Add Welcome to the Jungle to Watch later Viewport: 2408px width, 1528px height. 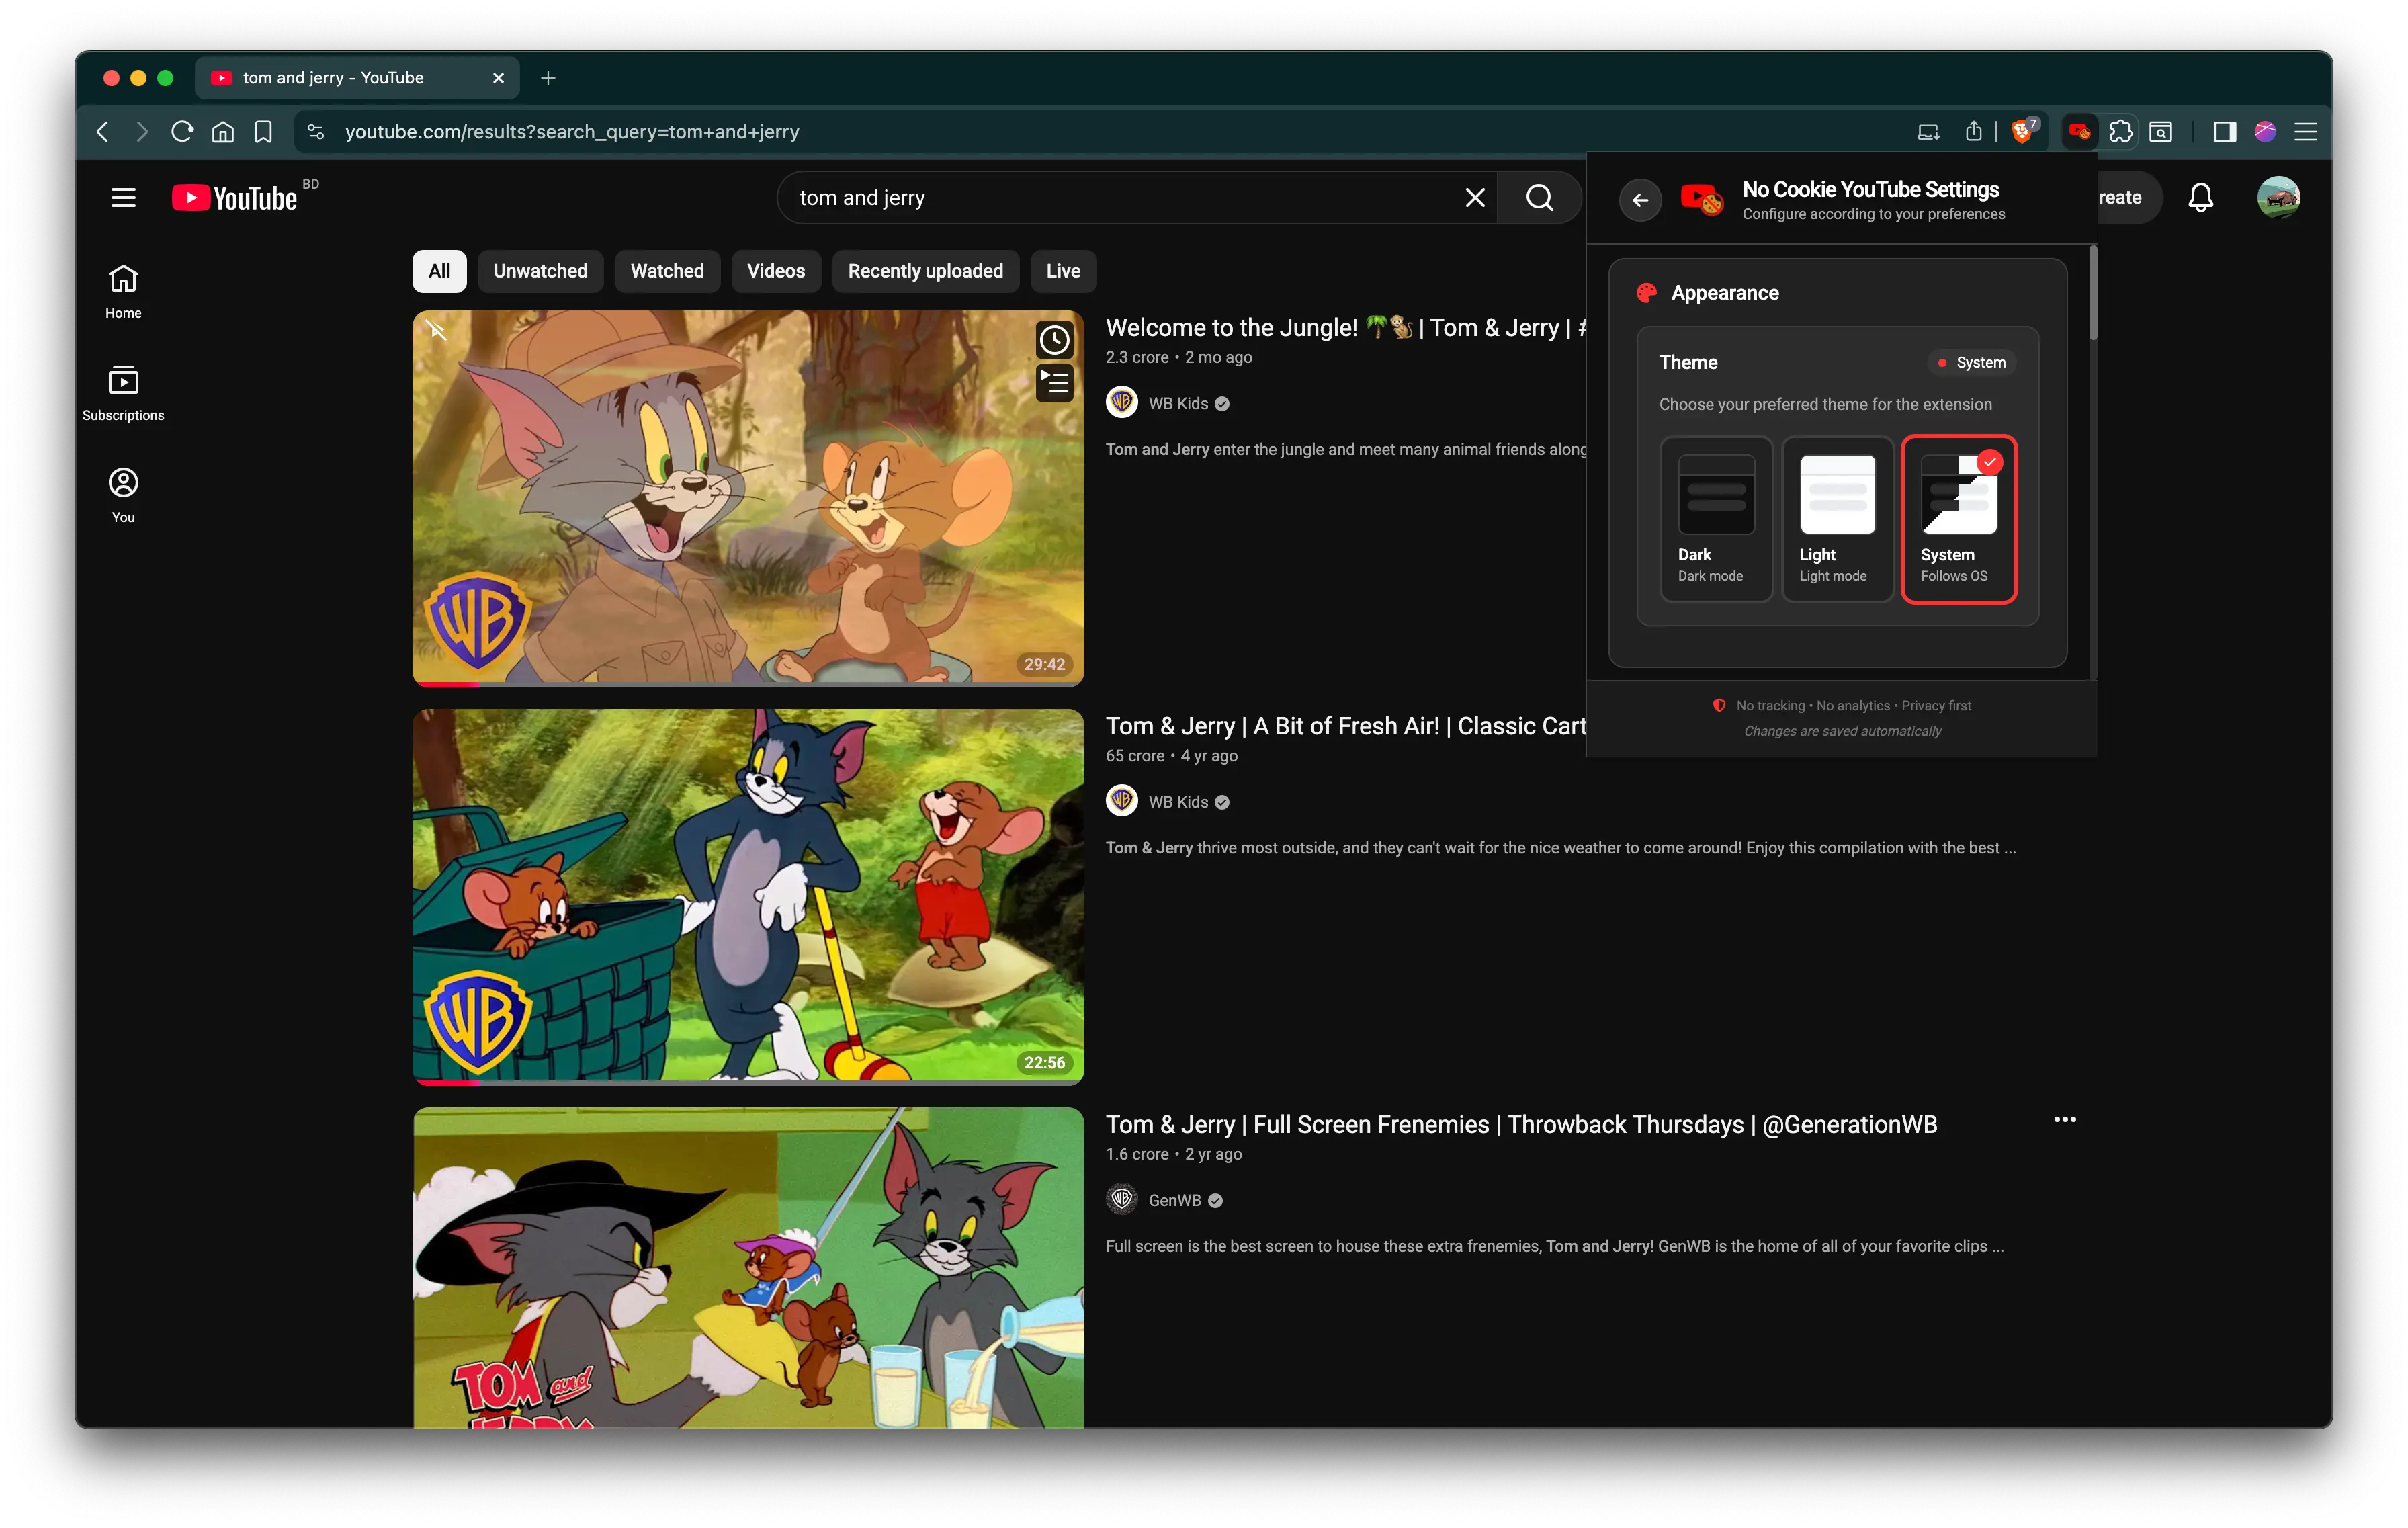point(1054,340)
